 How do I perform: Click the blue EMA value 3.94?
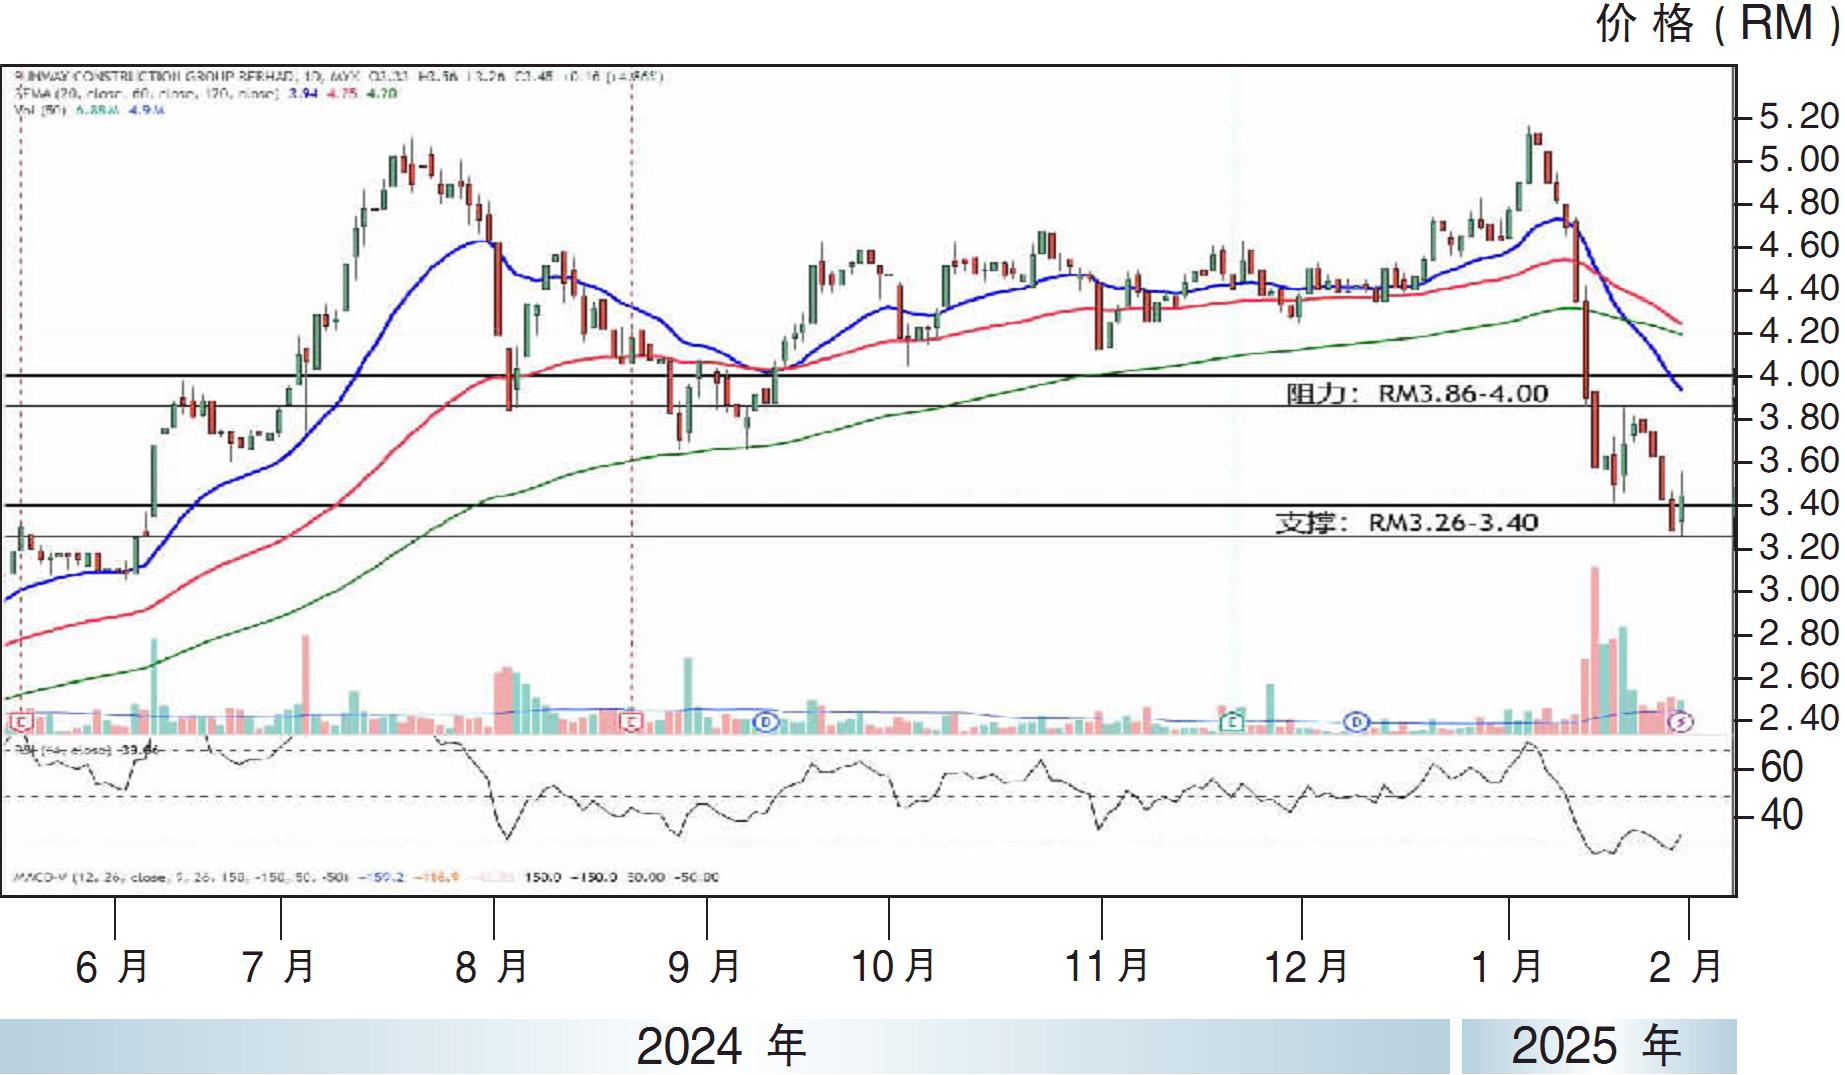[x=301, y=93]
